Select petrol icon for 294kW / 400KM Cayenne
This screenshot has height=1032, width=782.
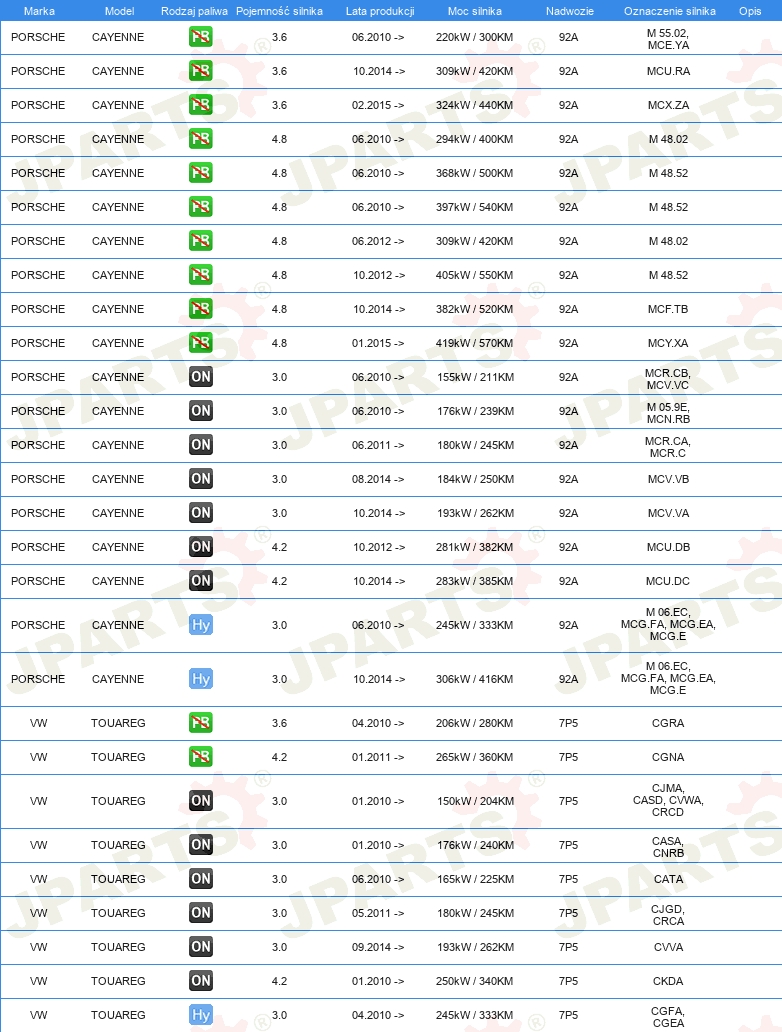201,139
